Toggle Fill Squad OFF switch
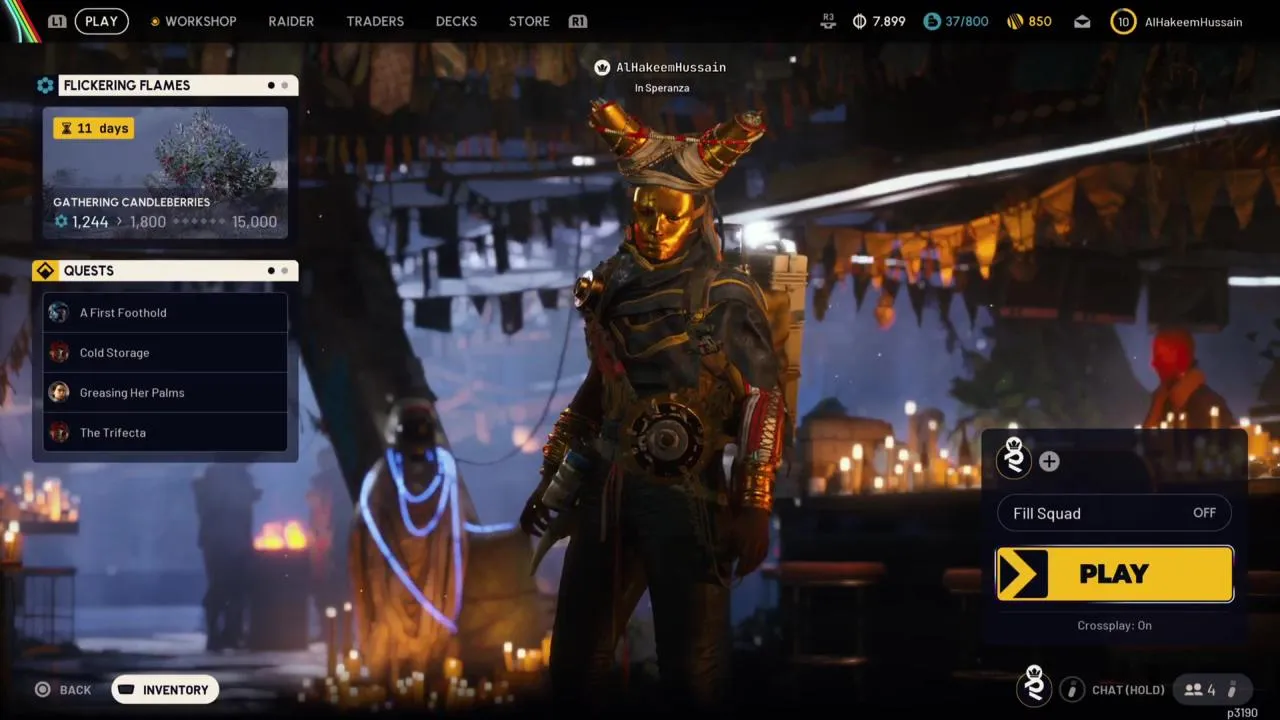 (x=1114, y=513)
